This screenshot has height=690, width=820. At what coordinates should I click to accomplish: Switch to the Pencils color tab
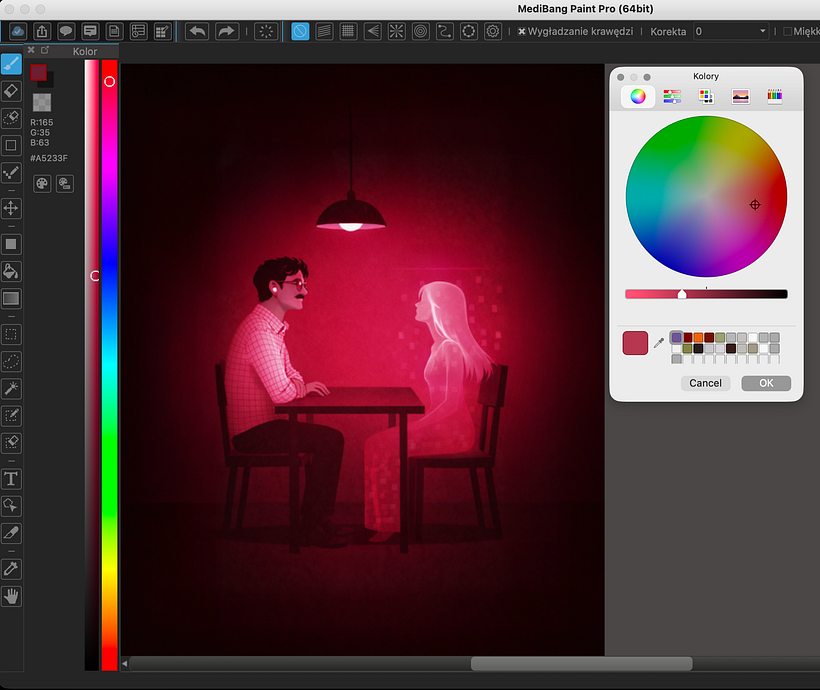774,97
